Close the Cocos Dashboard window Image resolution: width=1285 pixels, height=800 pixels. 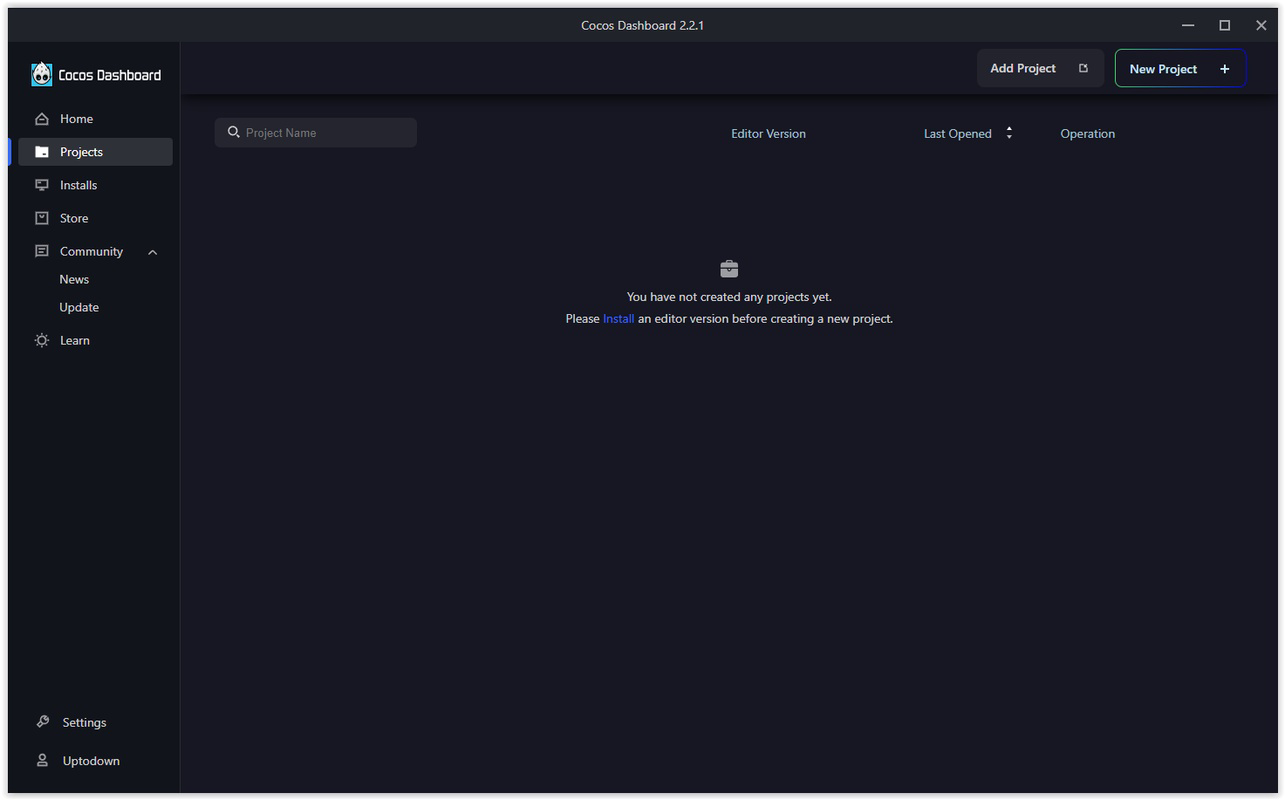pyautogui.click(x=1261, y=25)
